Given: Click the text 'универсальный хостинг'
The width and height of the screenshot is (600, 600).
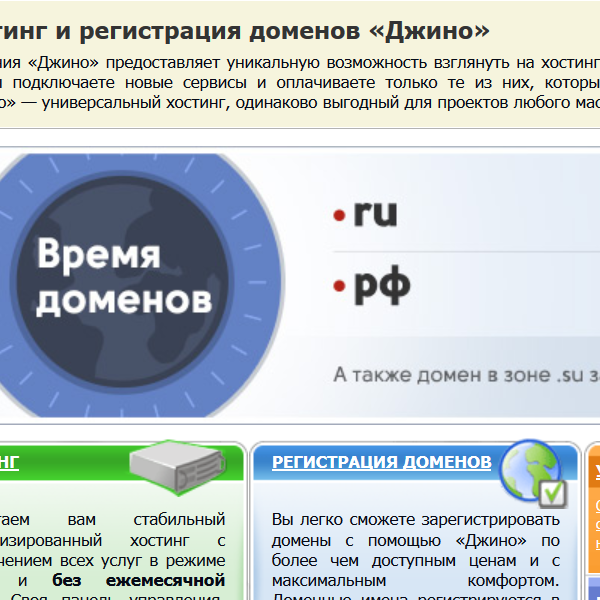Looking at the screenshot, I should 133,103.
